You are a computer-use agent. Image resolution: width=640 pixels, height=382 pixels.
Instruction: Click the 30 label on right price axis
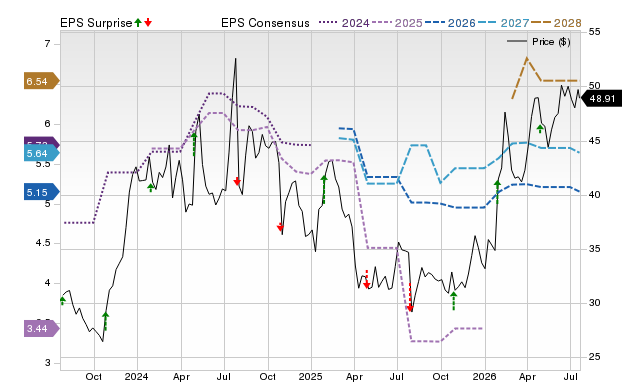click(595, 303)
